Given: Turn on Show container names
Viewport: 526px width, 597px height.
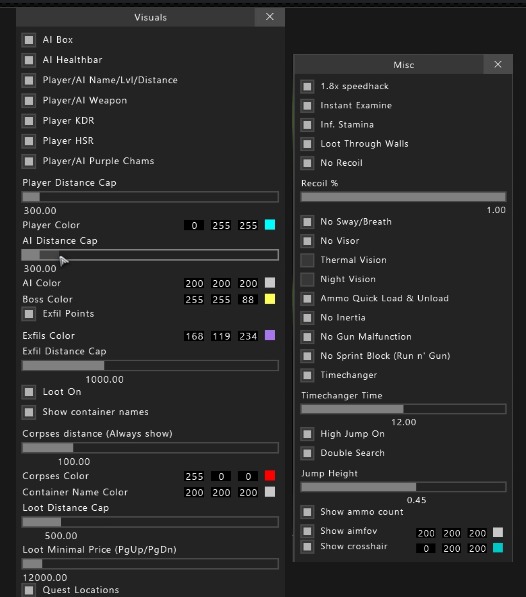Looking at the screenshot, I should coord(29,412).
